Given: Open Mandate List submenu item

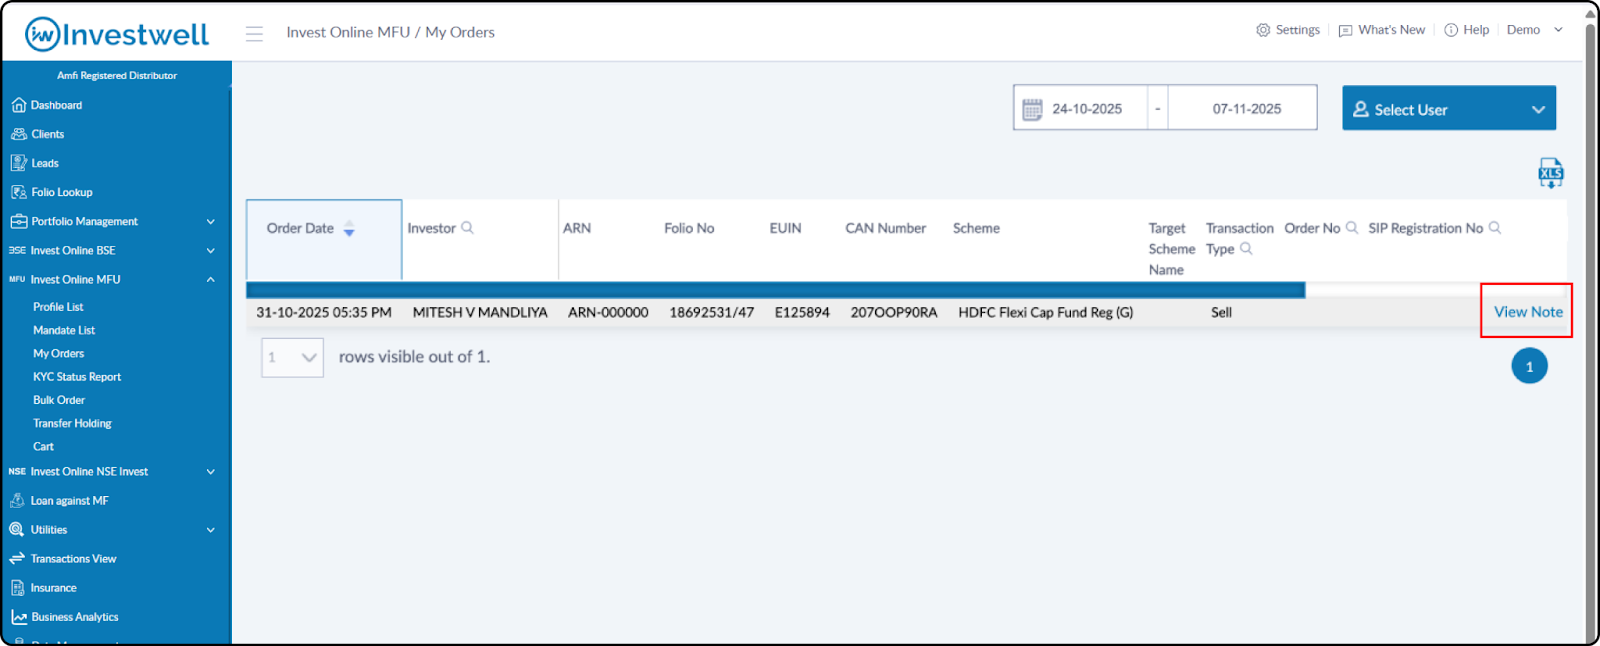Looking at the screenshot, I should [64, 330].
